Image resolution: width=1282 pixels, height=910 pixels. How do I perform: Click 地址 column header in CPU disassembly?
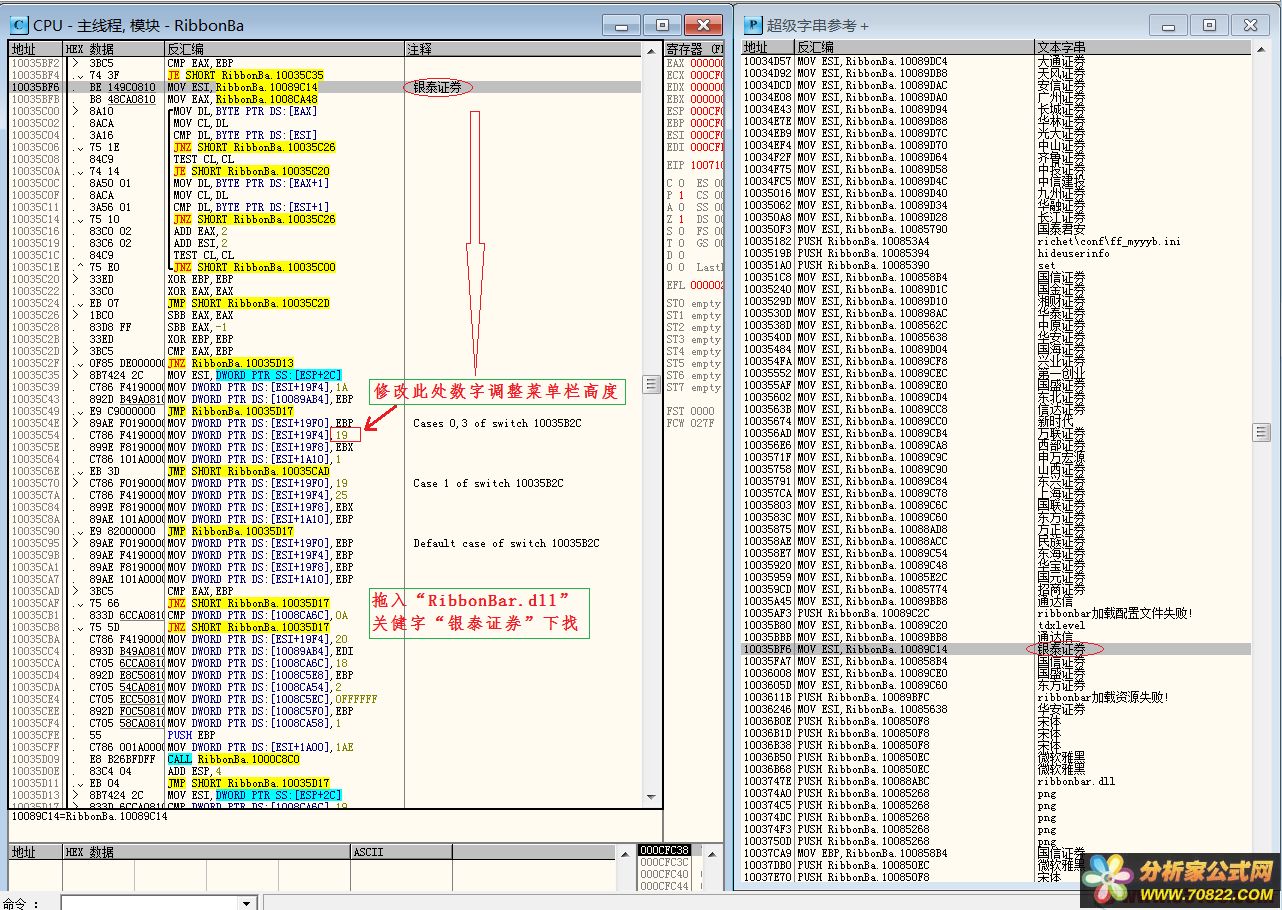pyautogui.click(x=36, y=48)
